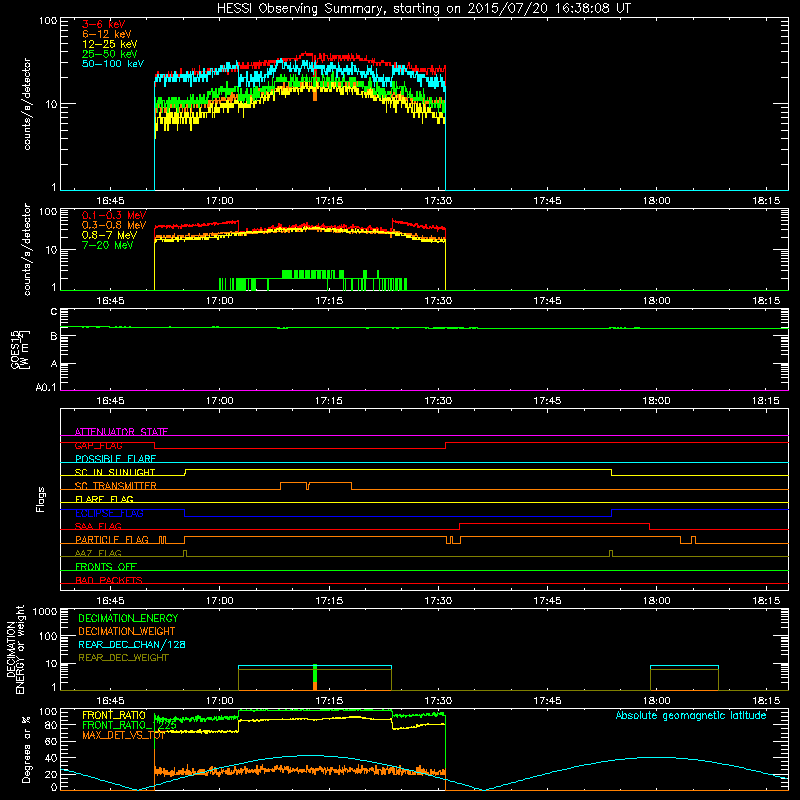Click the Absolute geomagnetic latitude label
Screen dimensions: 800x800
pyautogui.click(x=691, y=716)
